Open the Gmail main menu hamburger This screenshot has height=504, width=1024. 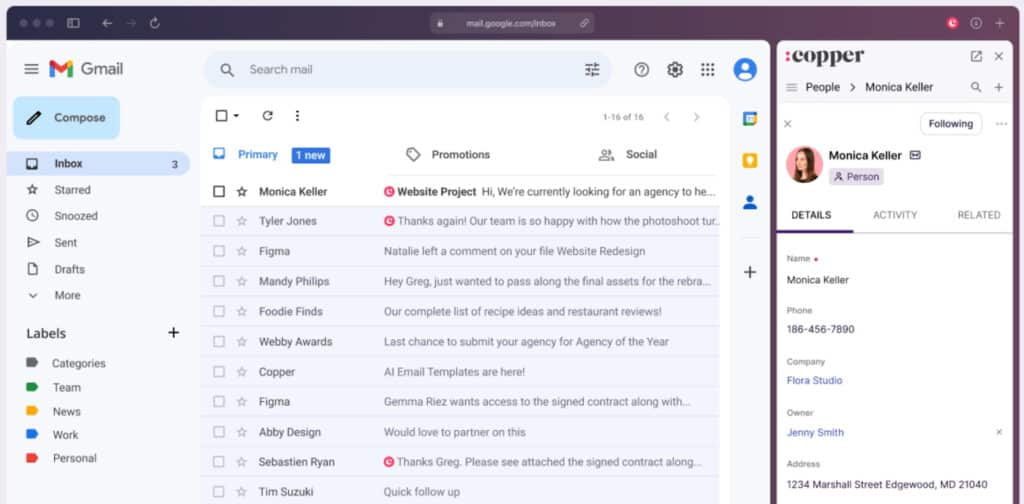pos(31,69)
